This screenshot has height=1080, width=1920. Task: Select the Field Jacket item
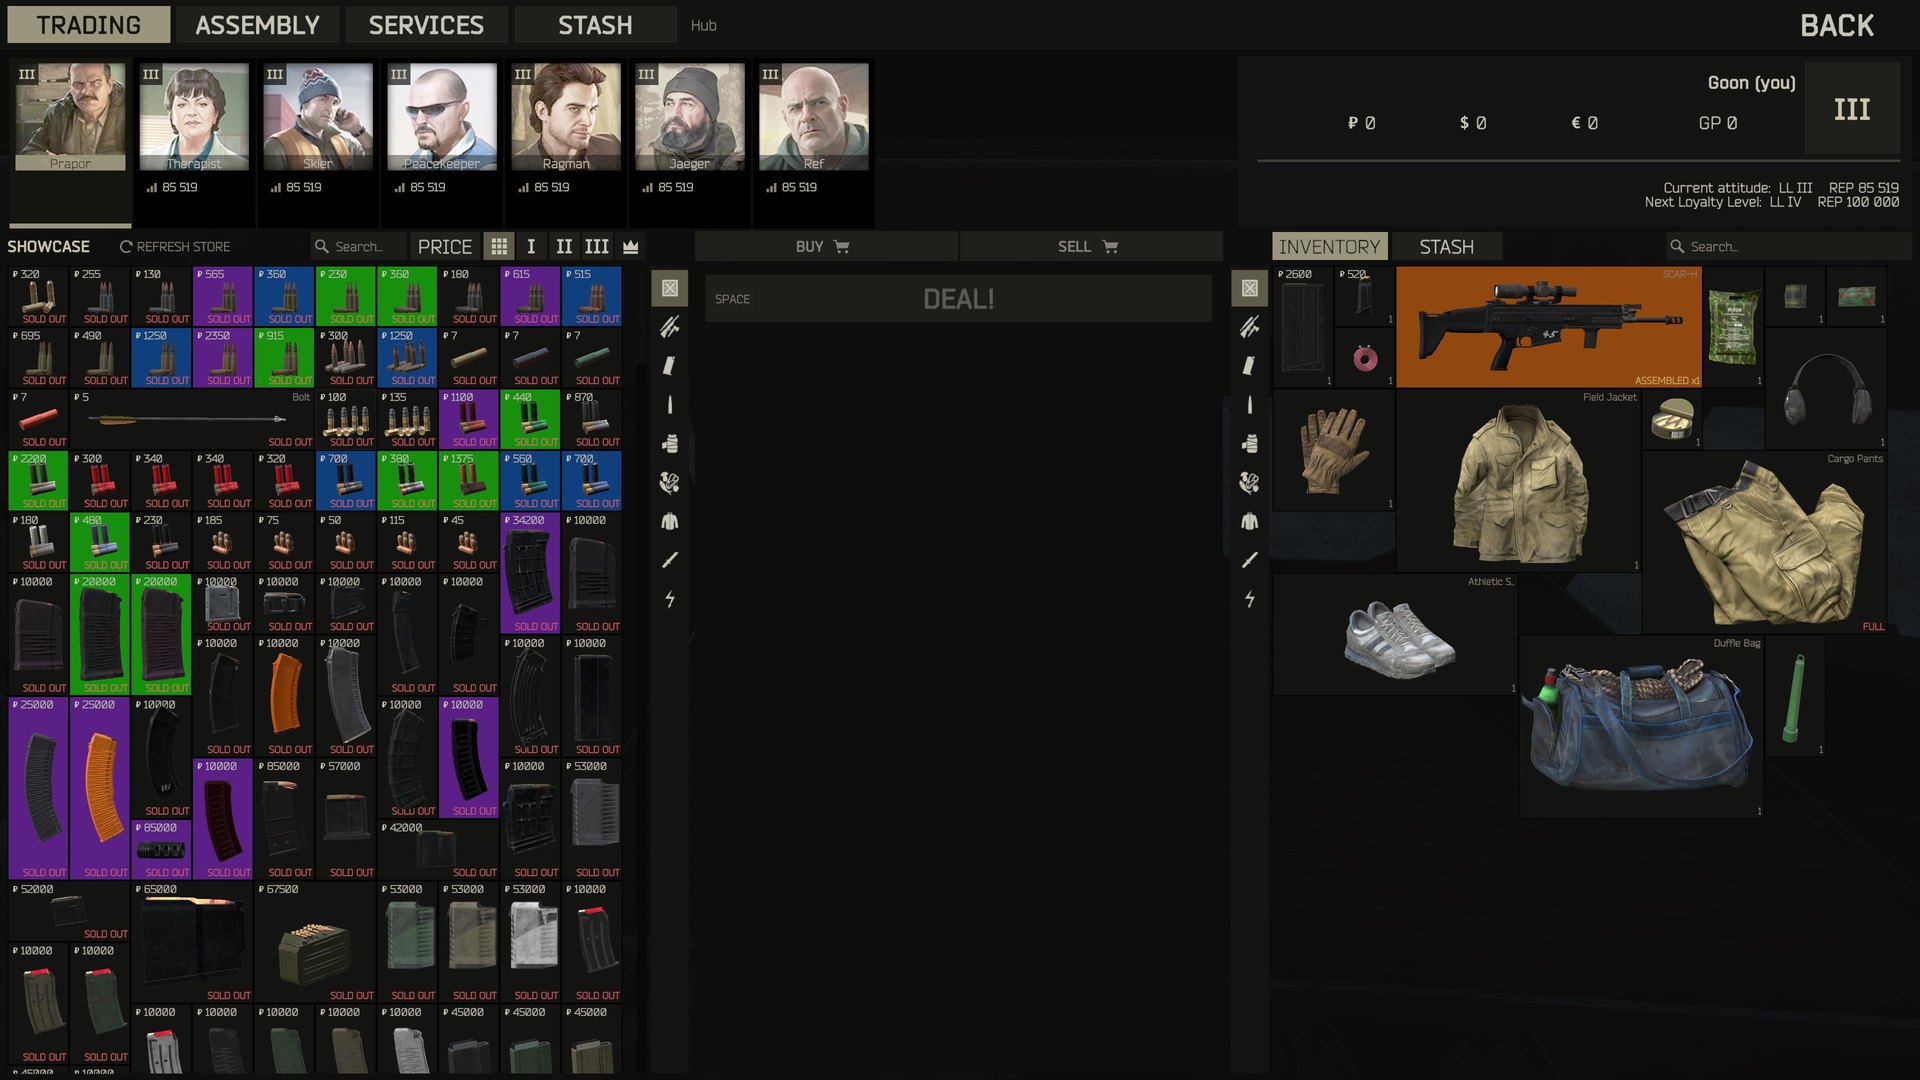pos(1518,481)
